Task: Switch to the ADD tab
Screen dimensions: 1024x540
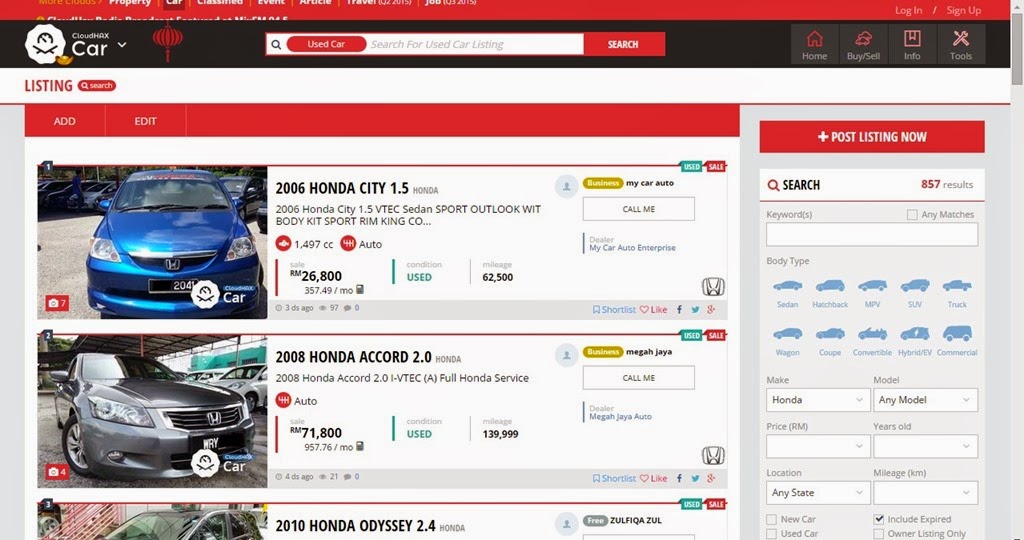Action: point(65,121)
